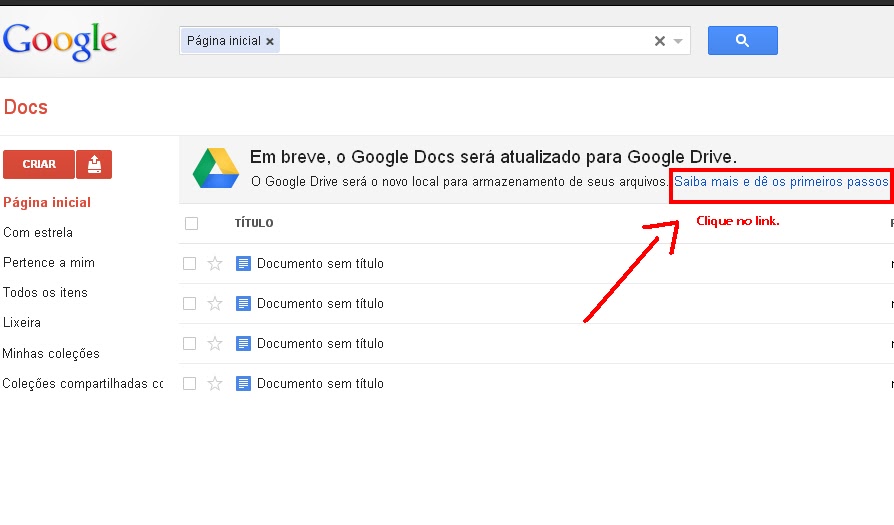Screen dimensions: 894x525
Task: Remove the Página inicial search chip
Action: (270, 41)
